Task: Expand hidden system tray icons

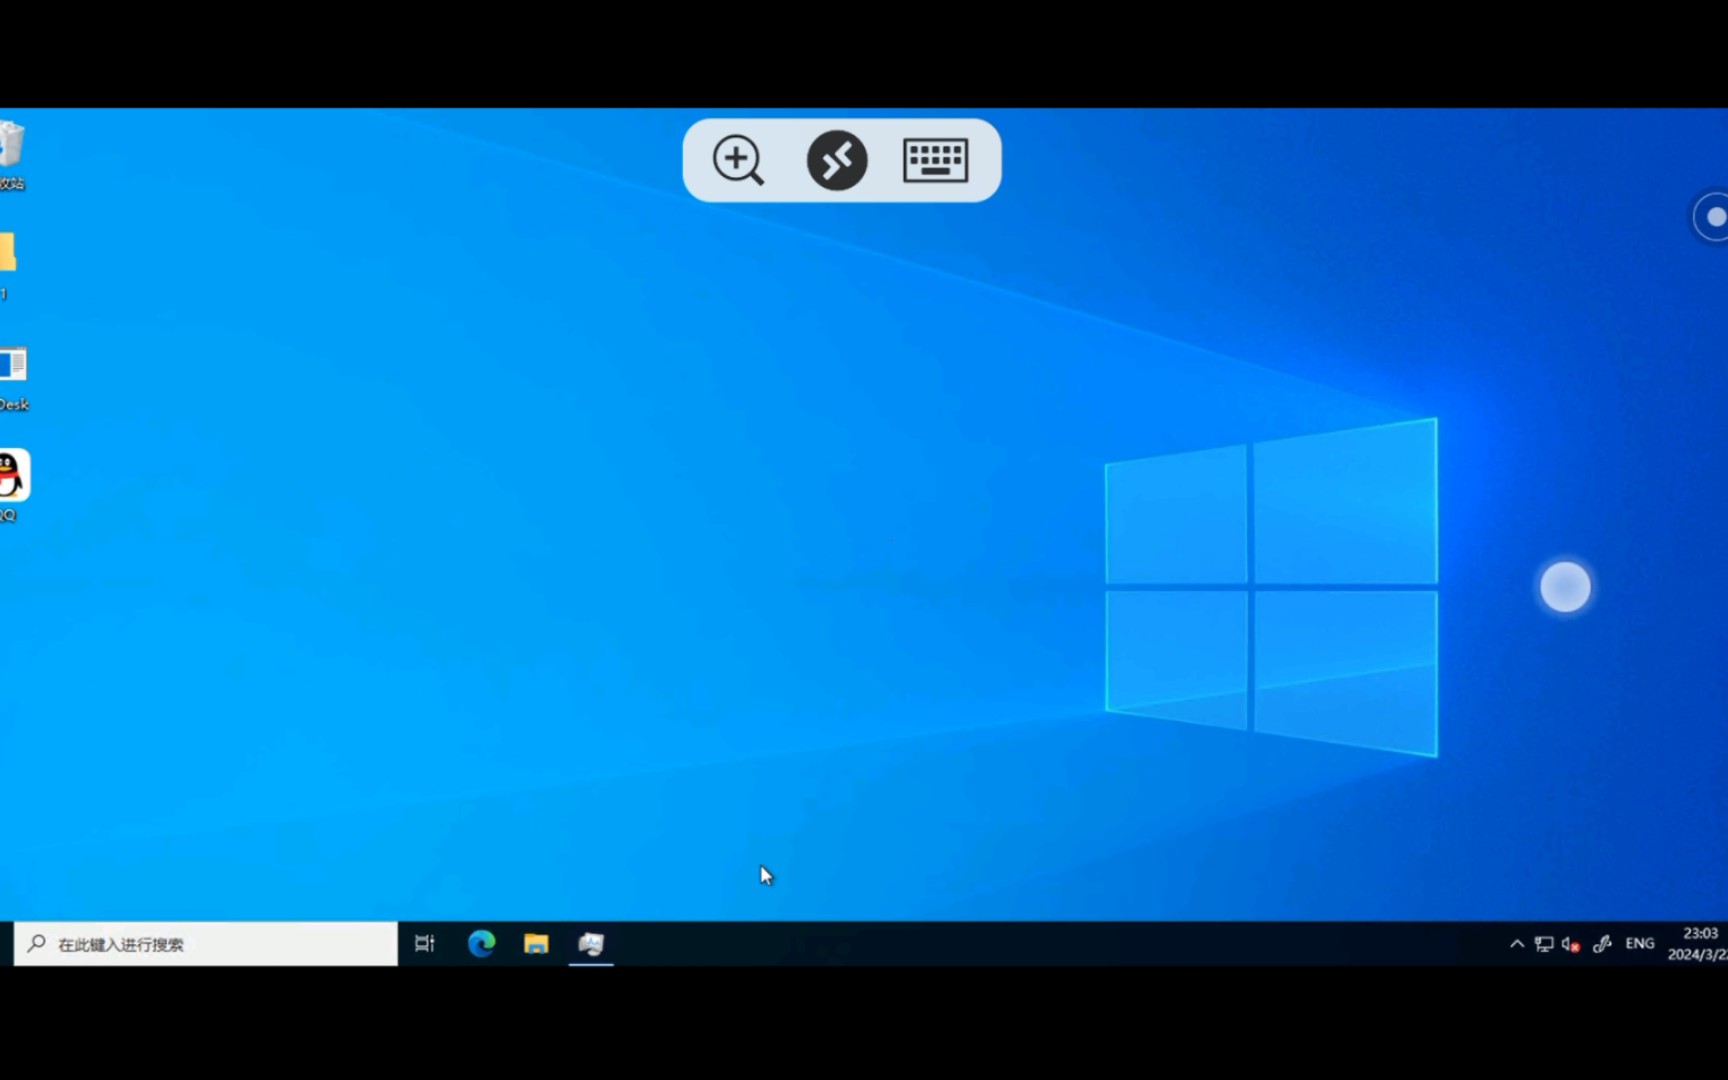Action: pyautogui.click(x=1517, y=944)
